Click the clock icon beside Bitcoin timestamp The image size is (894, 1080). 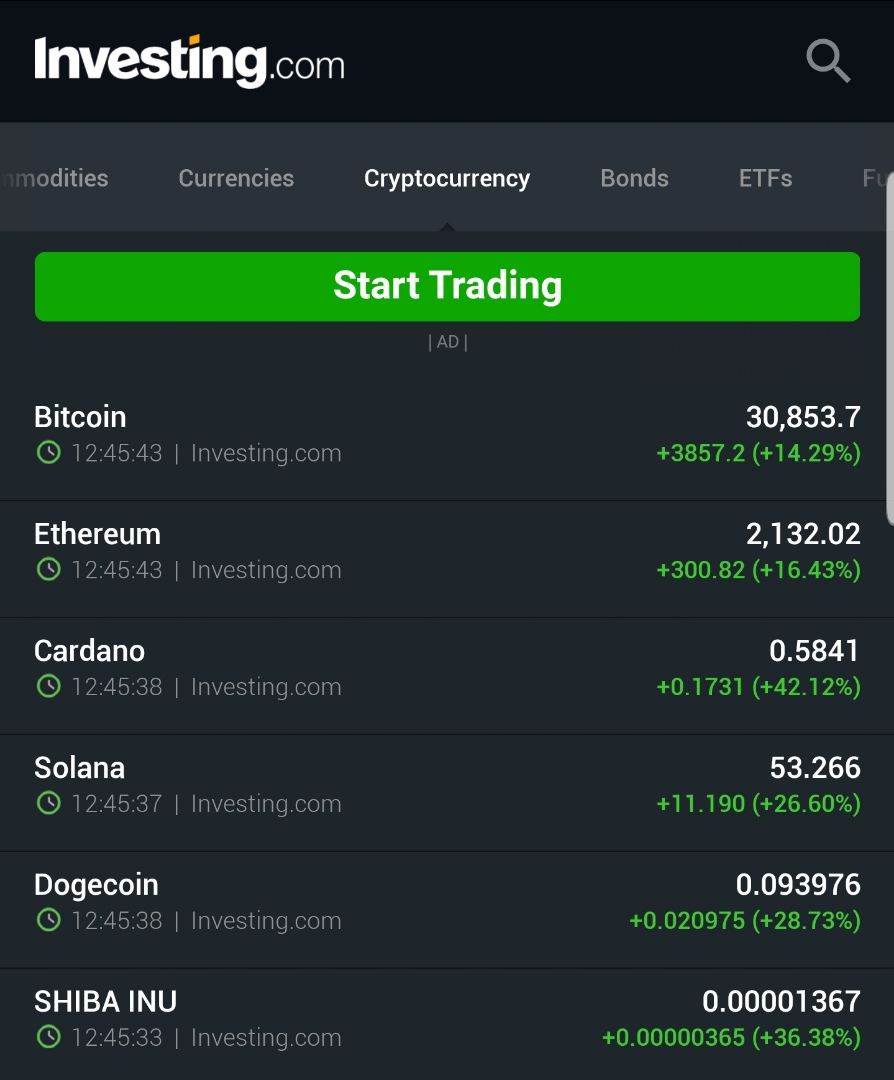point(48,453)
